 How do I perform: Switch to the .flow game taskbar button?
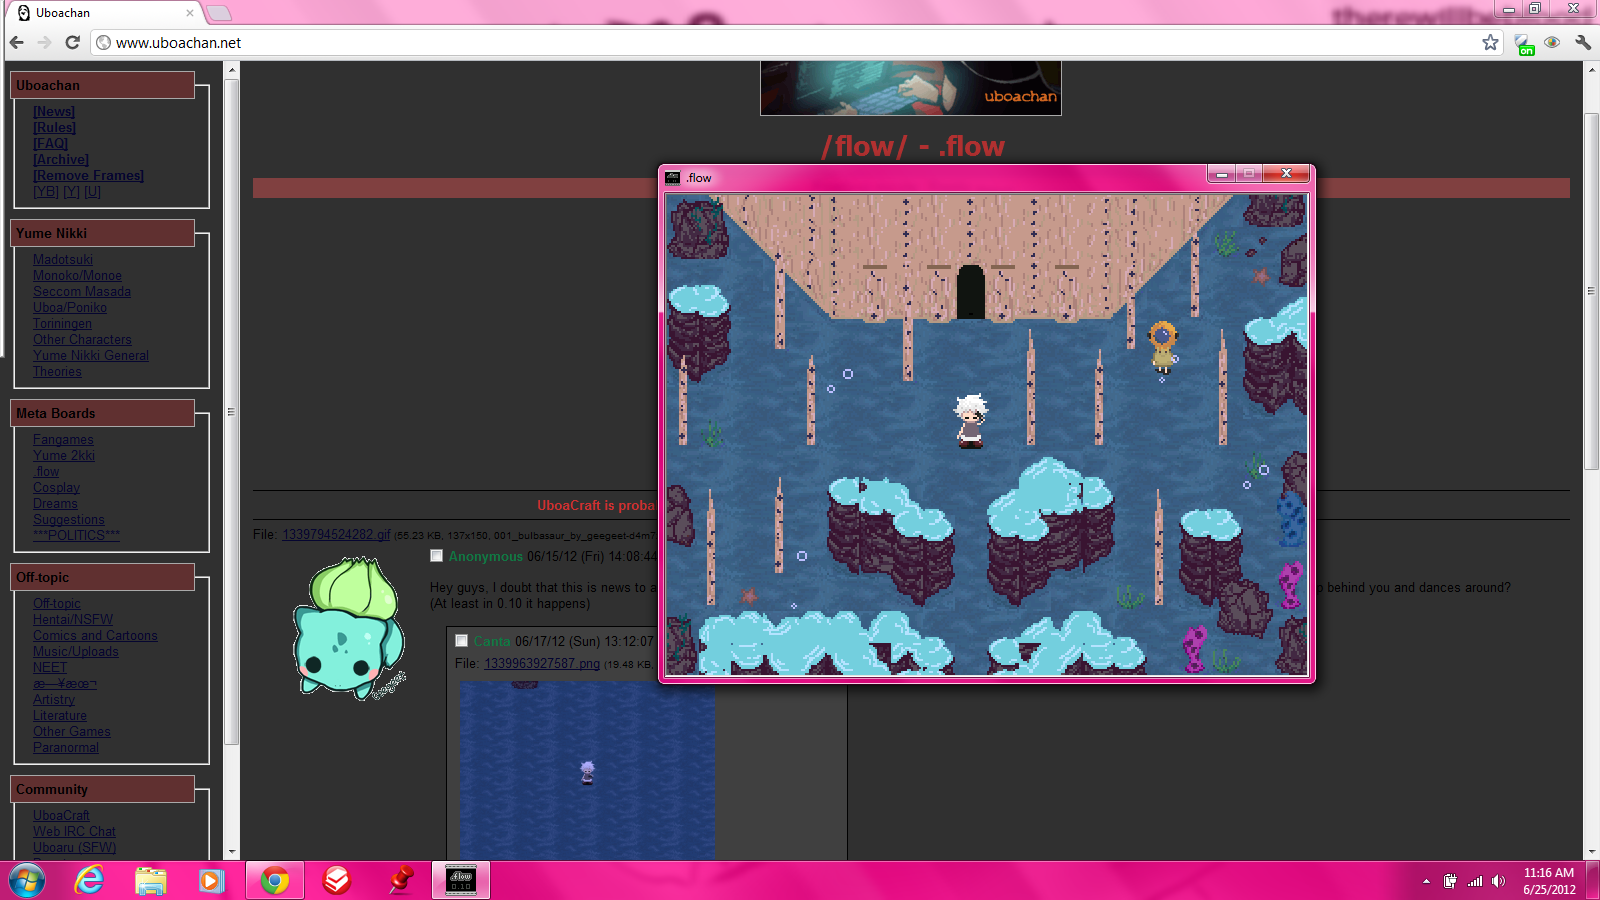[x=461, y=881]
